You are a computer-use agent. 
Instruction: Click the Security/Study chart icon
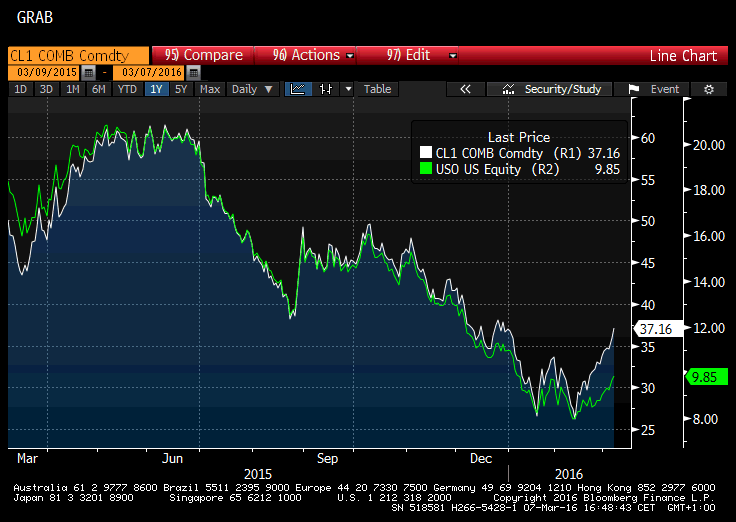(508, 89)
